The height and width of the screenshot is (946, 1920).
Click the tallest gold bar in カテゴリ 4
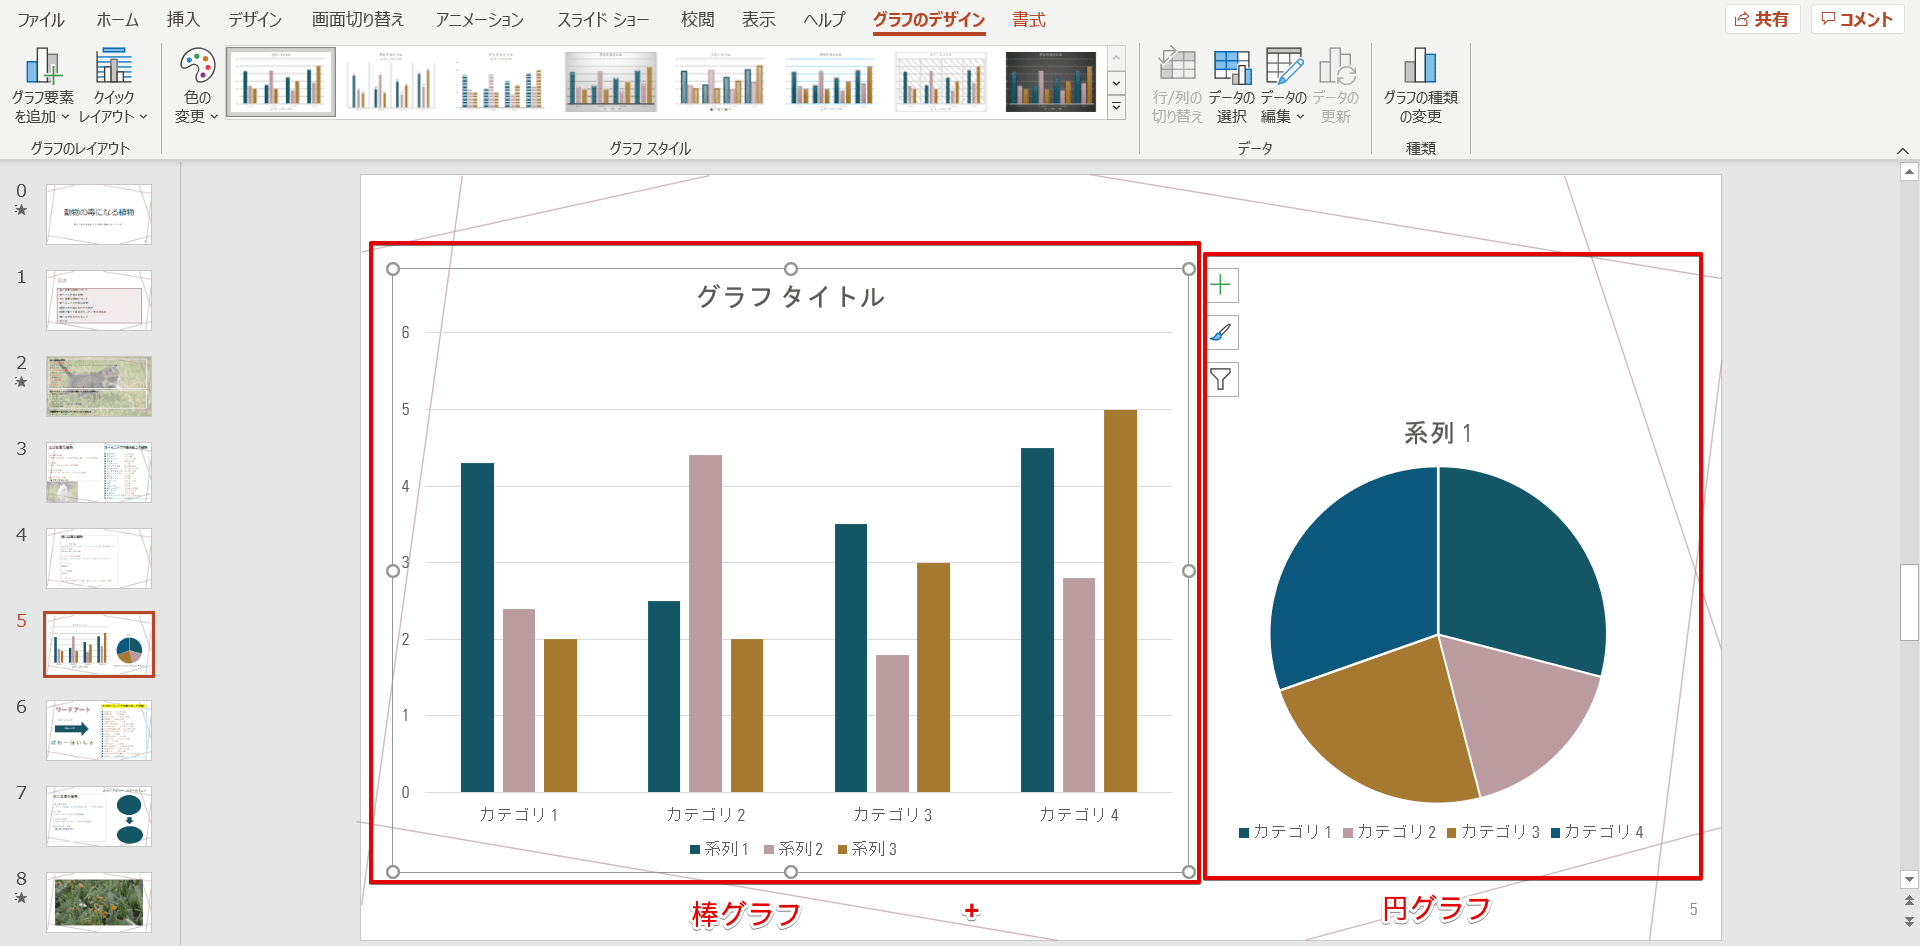1120,601
